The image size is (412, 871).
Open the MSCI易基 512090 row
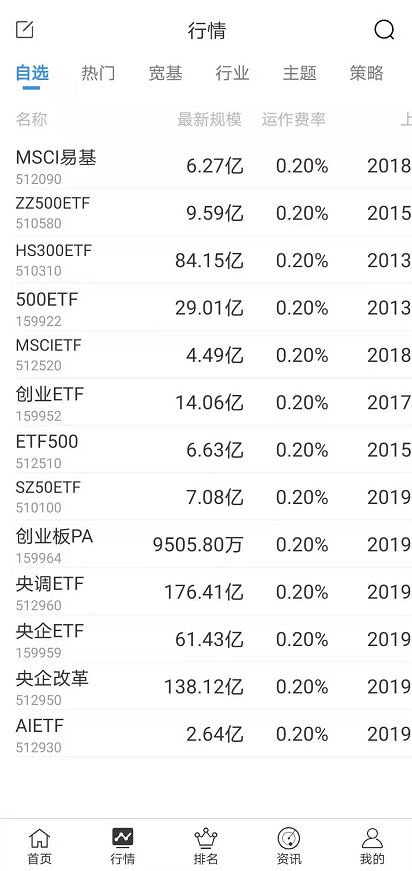(206, 166)
